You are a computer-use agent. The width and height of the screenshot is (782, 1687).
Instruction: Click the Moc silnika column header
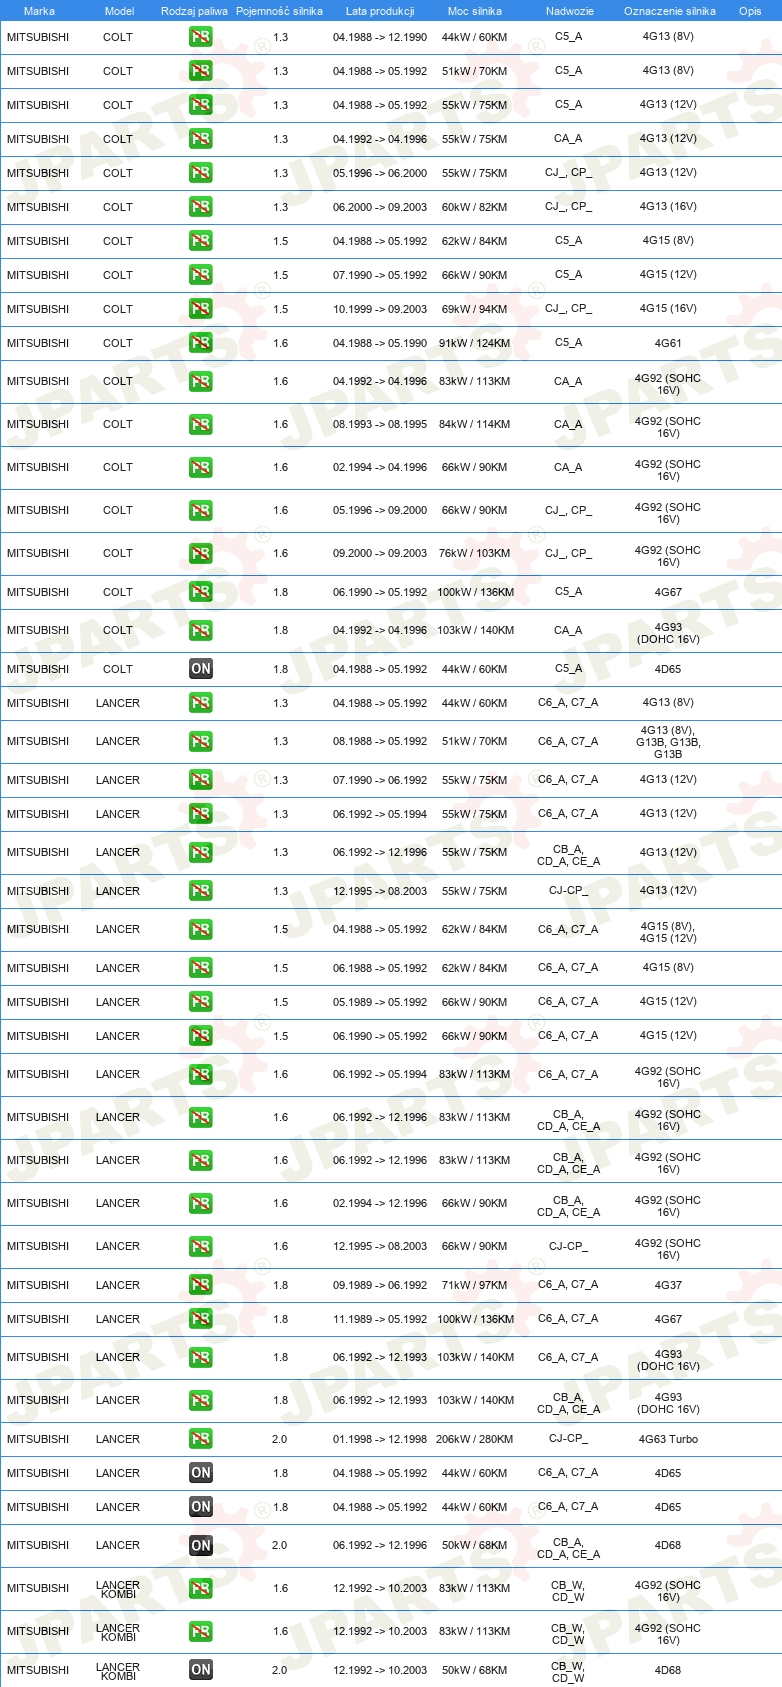pyautogui.click(x=475, y=11)
